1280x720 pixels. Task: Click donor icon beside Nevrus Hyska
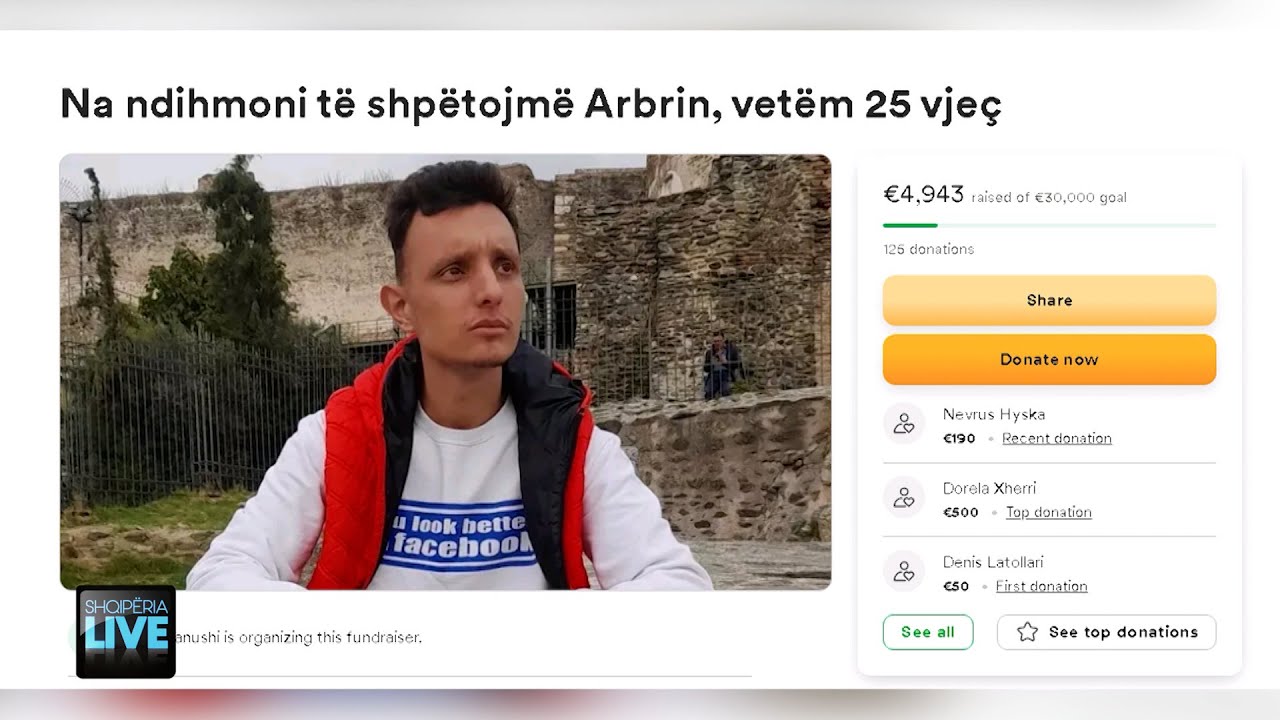click(x=904, y=424)
